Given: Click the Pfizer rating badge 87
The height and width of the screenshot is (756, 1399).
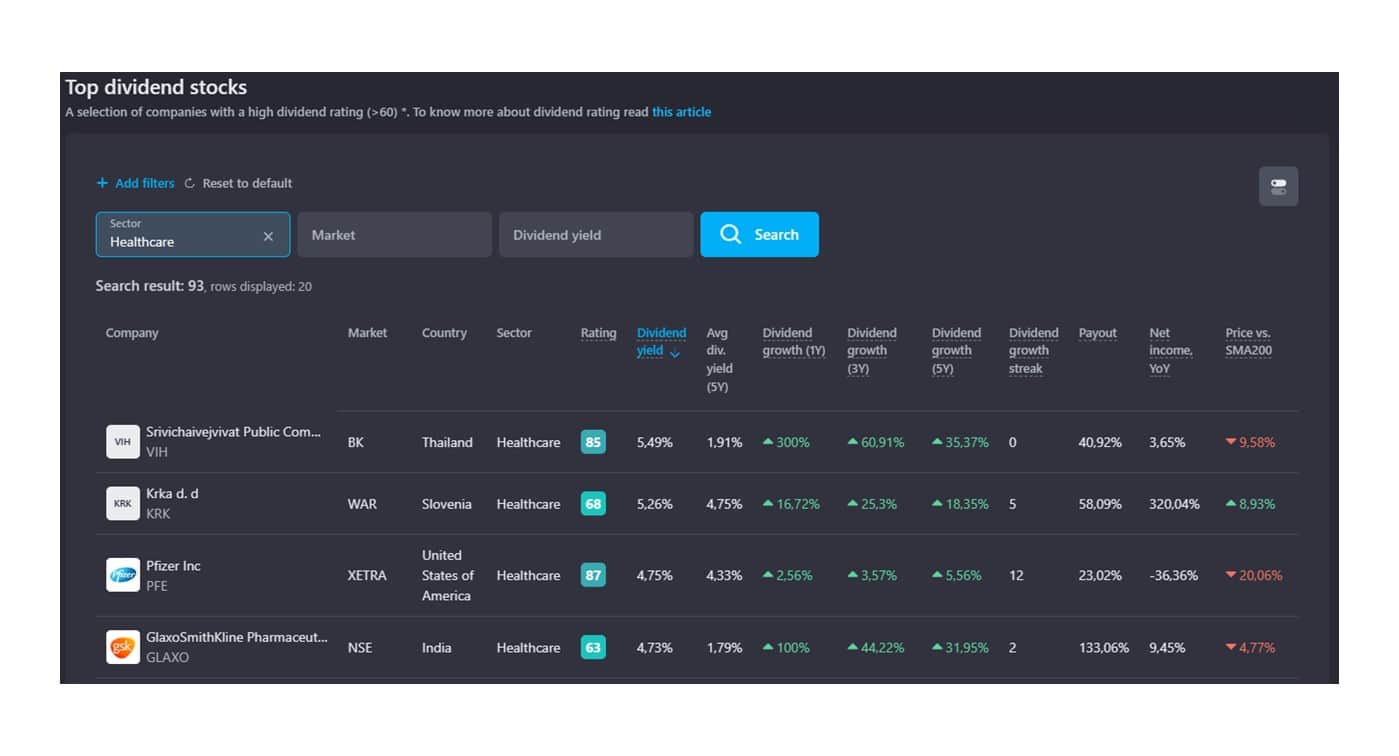Looking at the screenshot, I should point(593,575).
